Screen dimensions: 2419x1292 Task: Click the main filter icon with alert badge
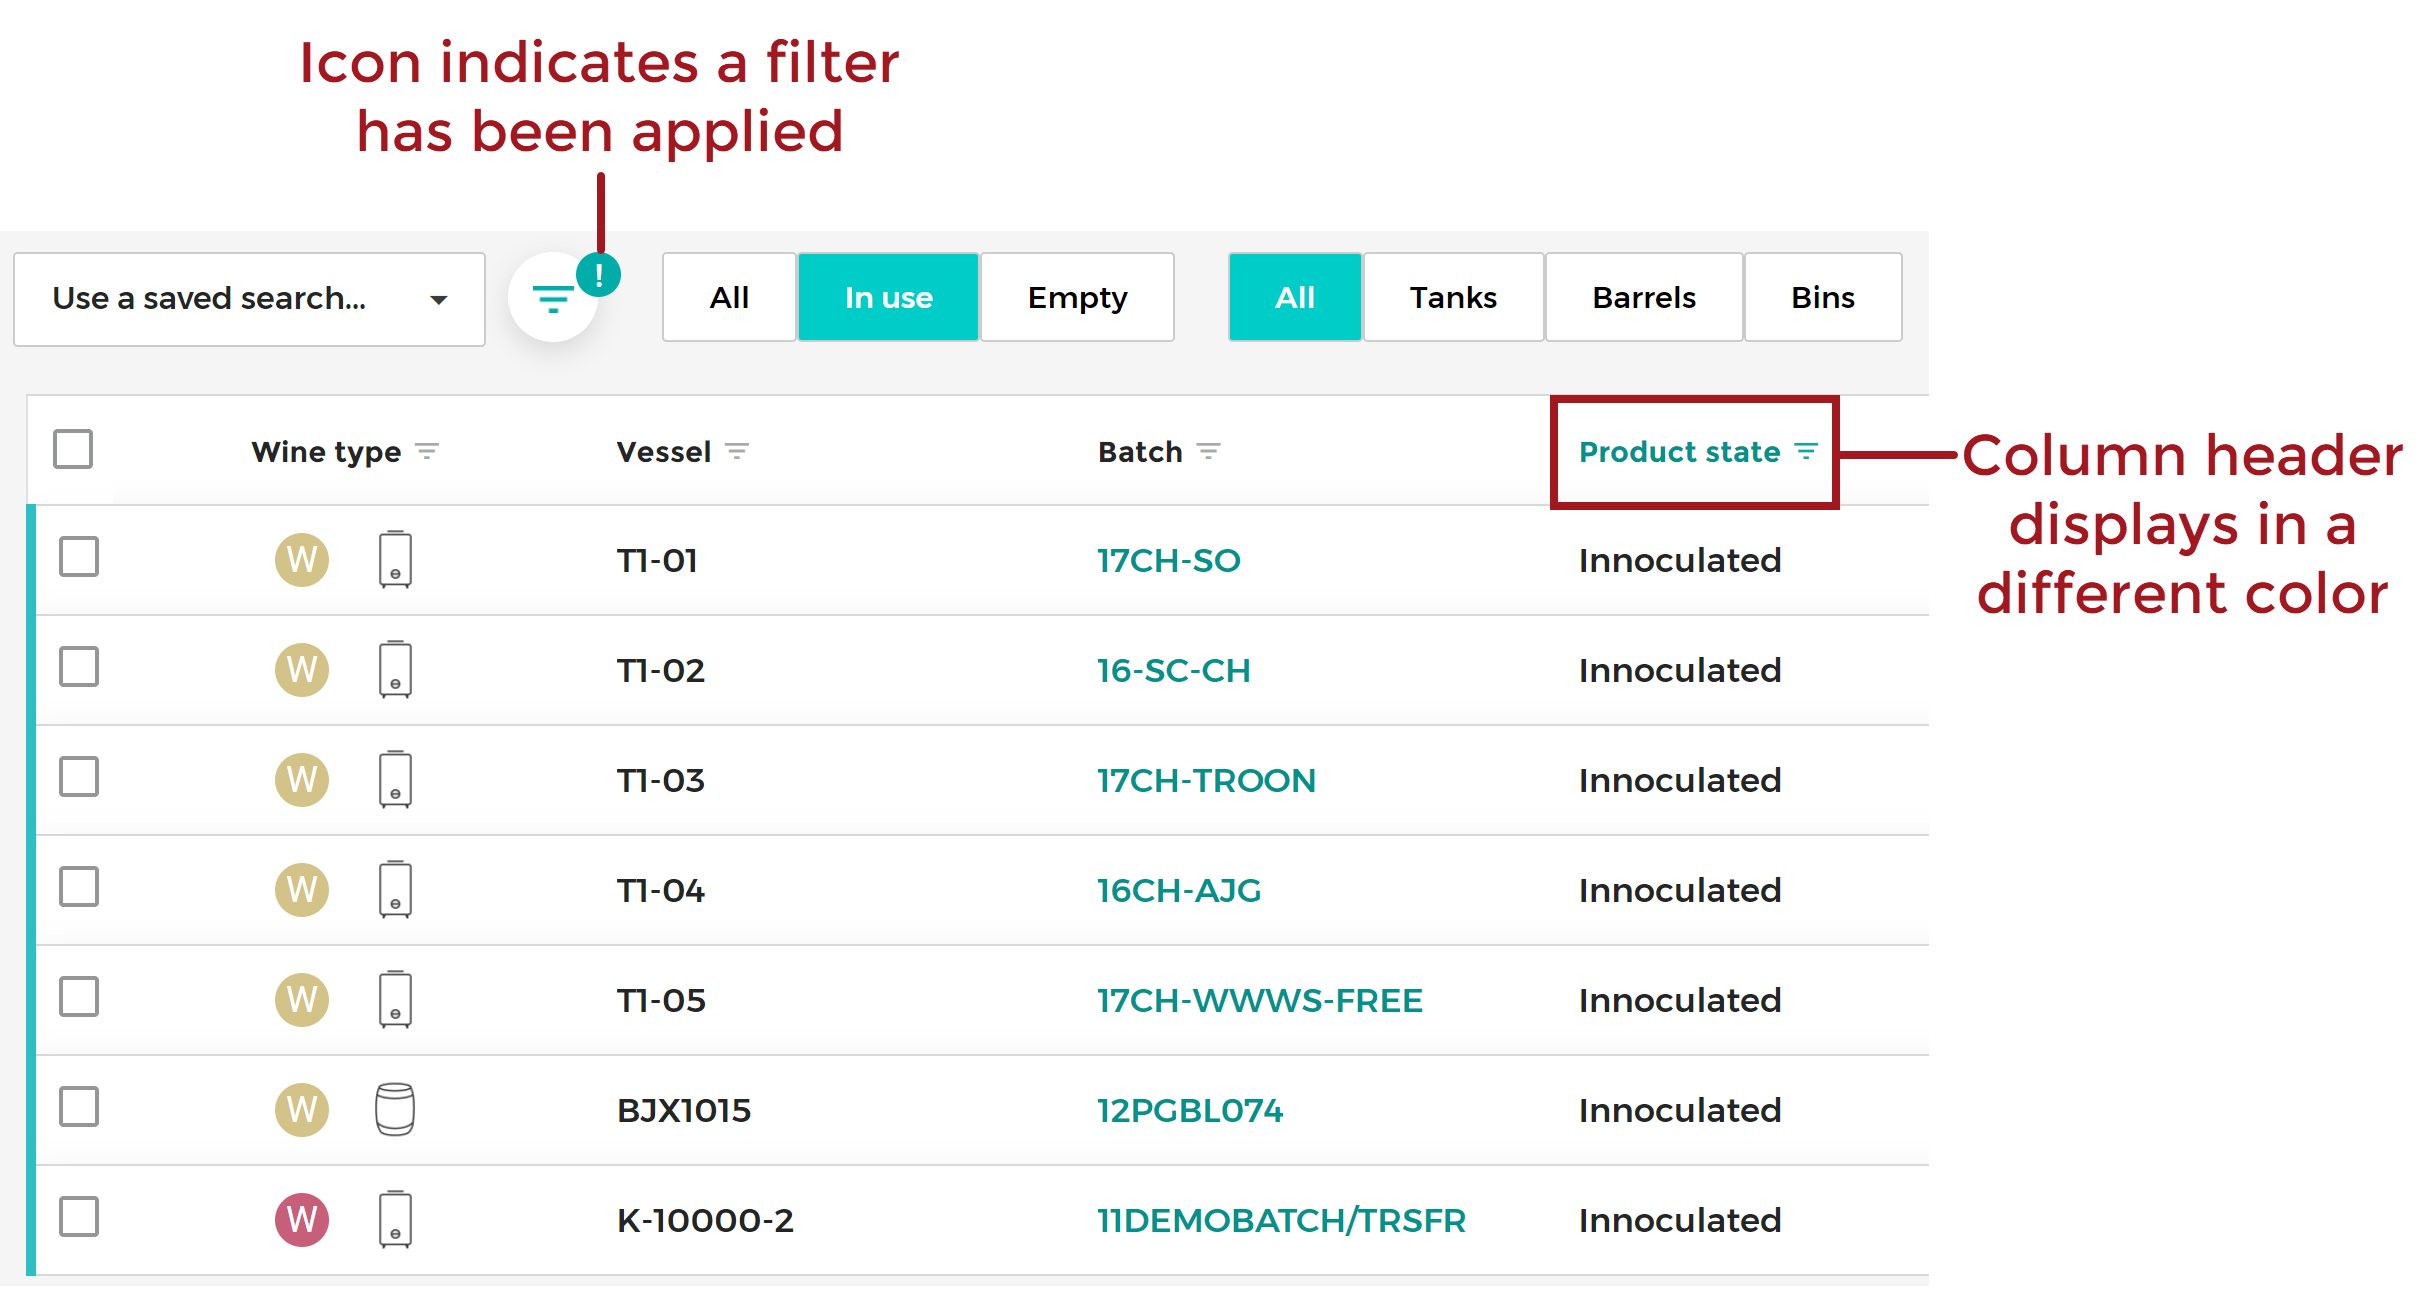(553, 298)
